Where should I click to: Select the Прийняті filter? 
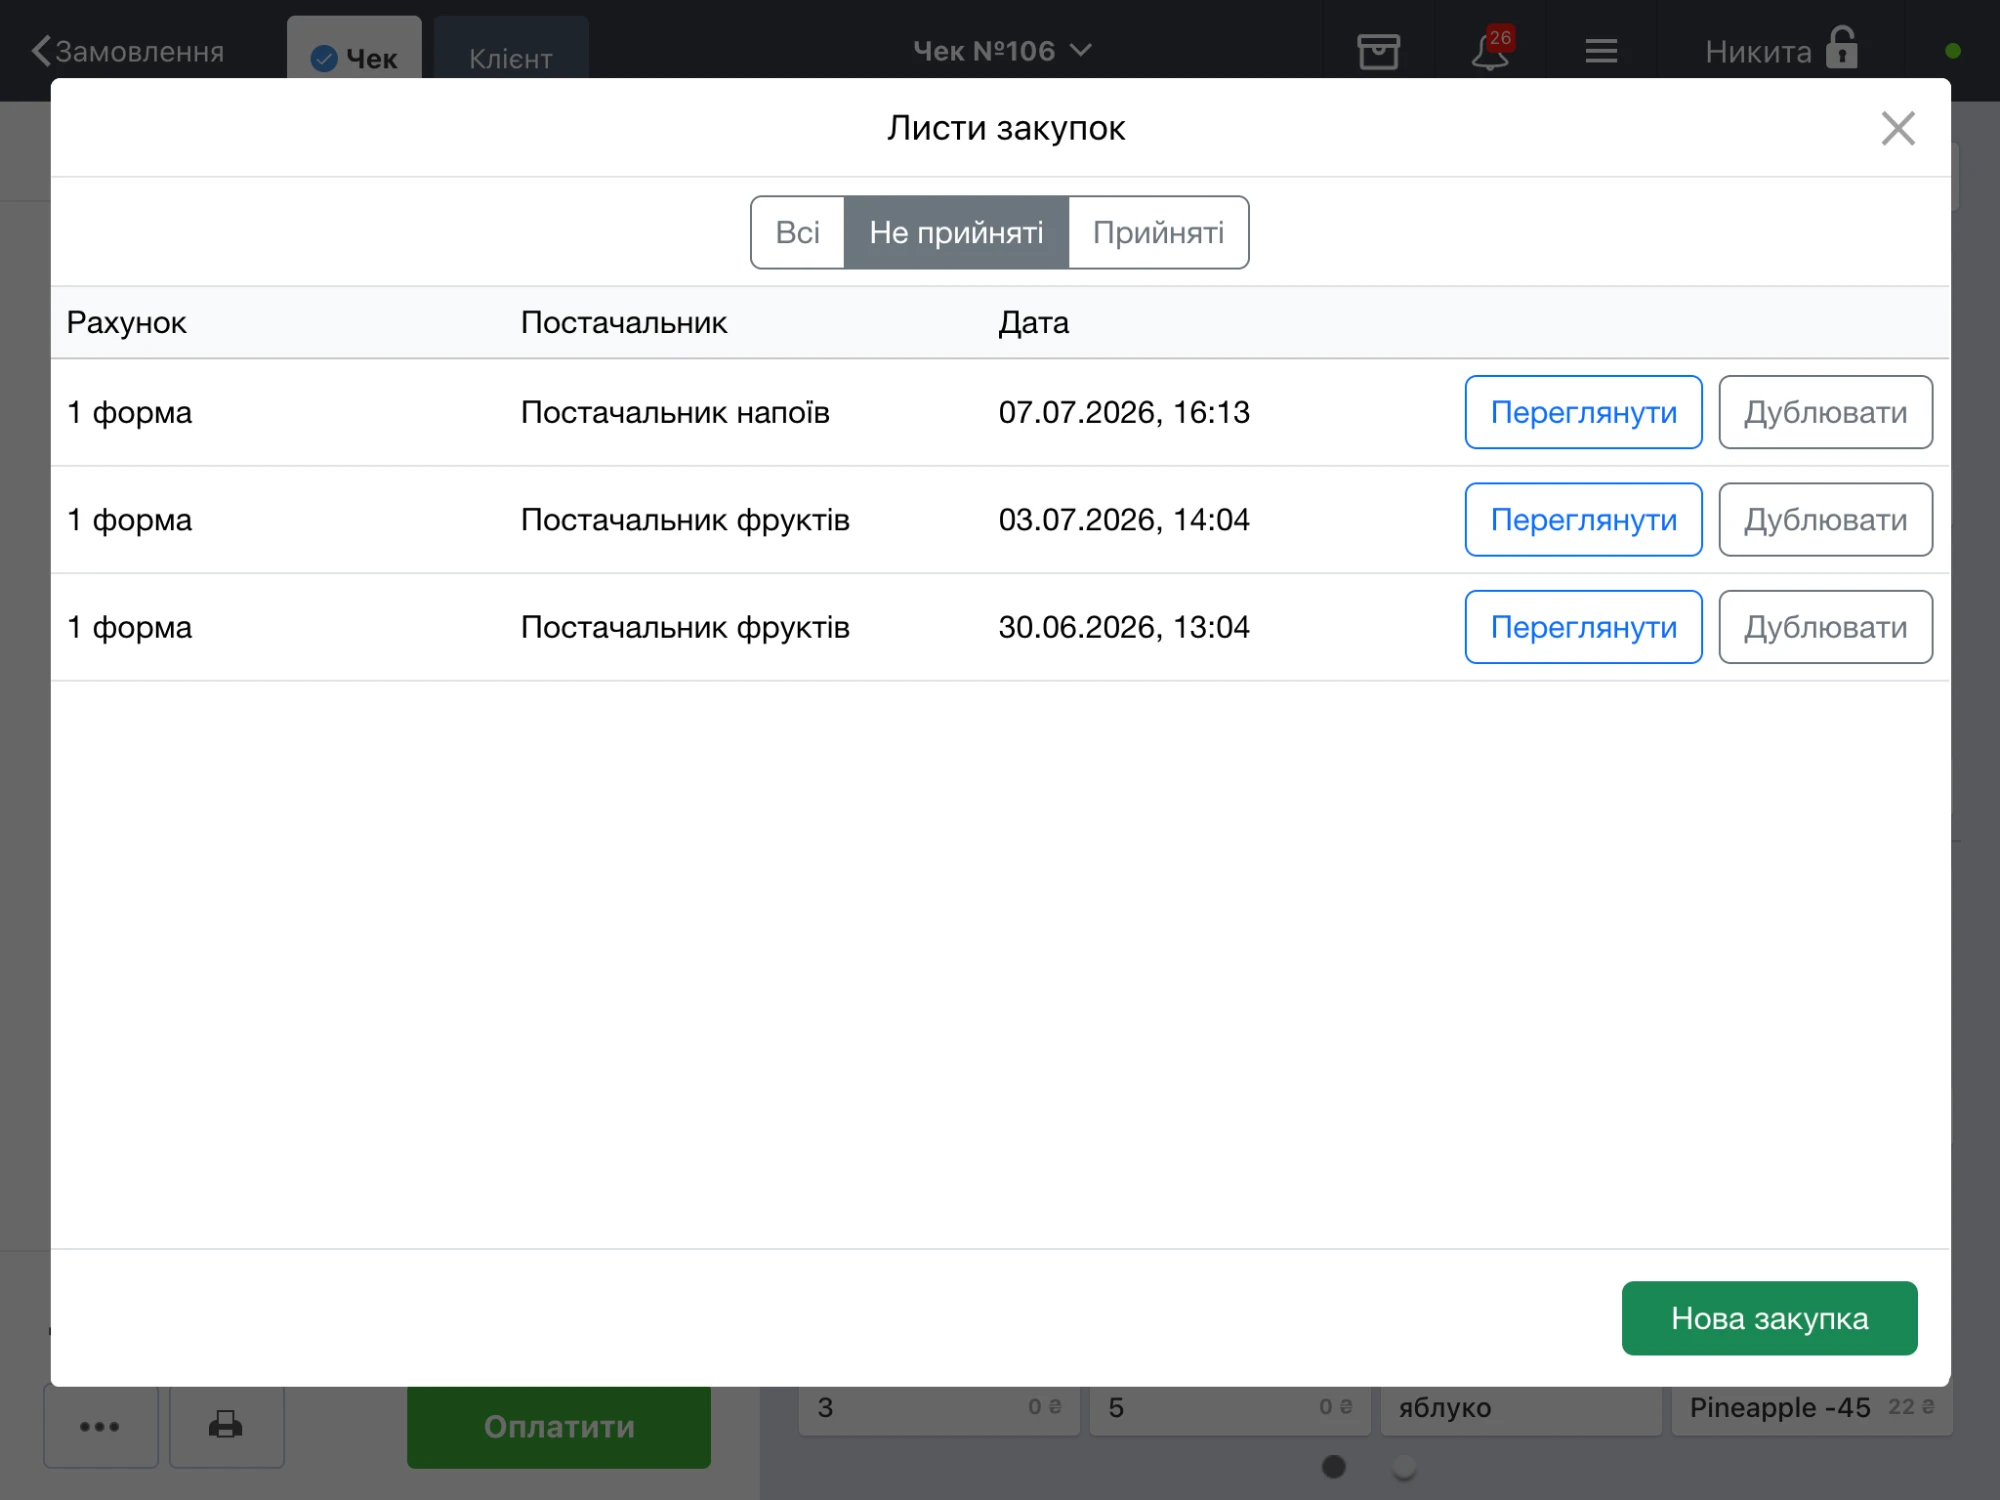[x=1158, y=232]
